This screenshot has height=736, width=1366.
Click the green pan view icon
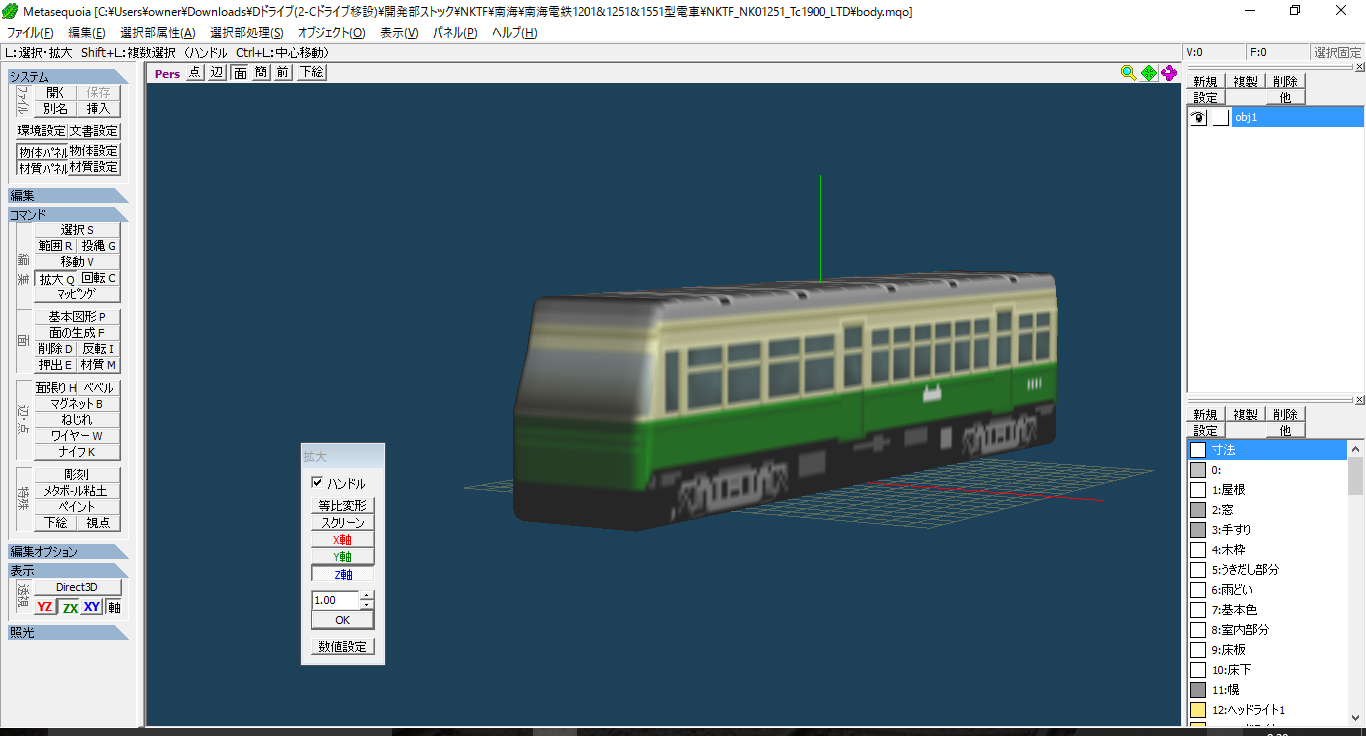[x=1149, y=72]
